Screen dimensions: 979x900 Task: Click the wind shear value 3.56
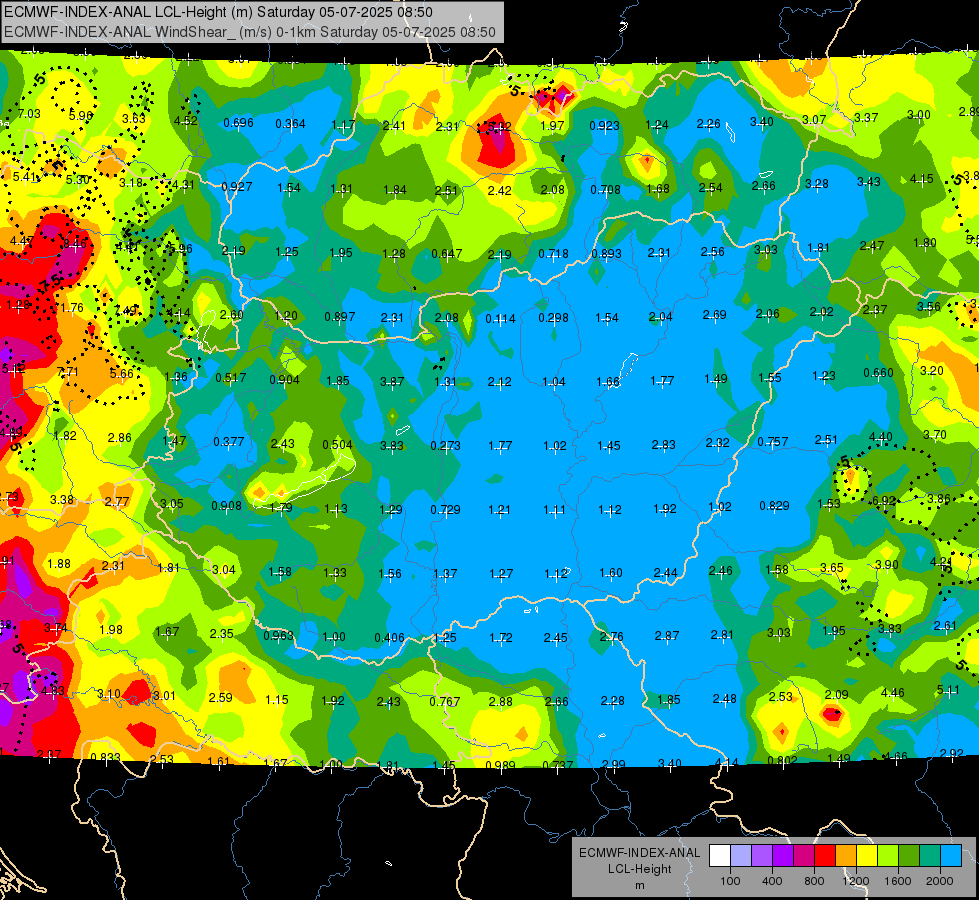[929, 306]
